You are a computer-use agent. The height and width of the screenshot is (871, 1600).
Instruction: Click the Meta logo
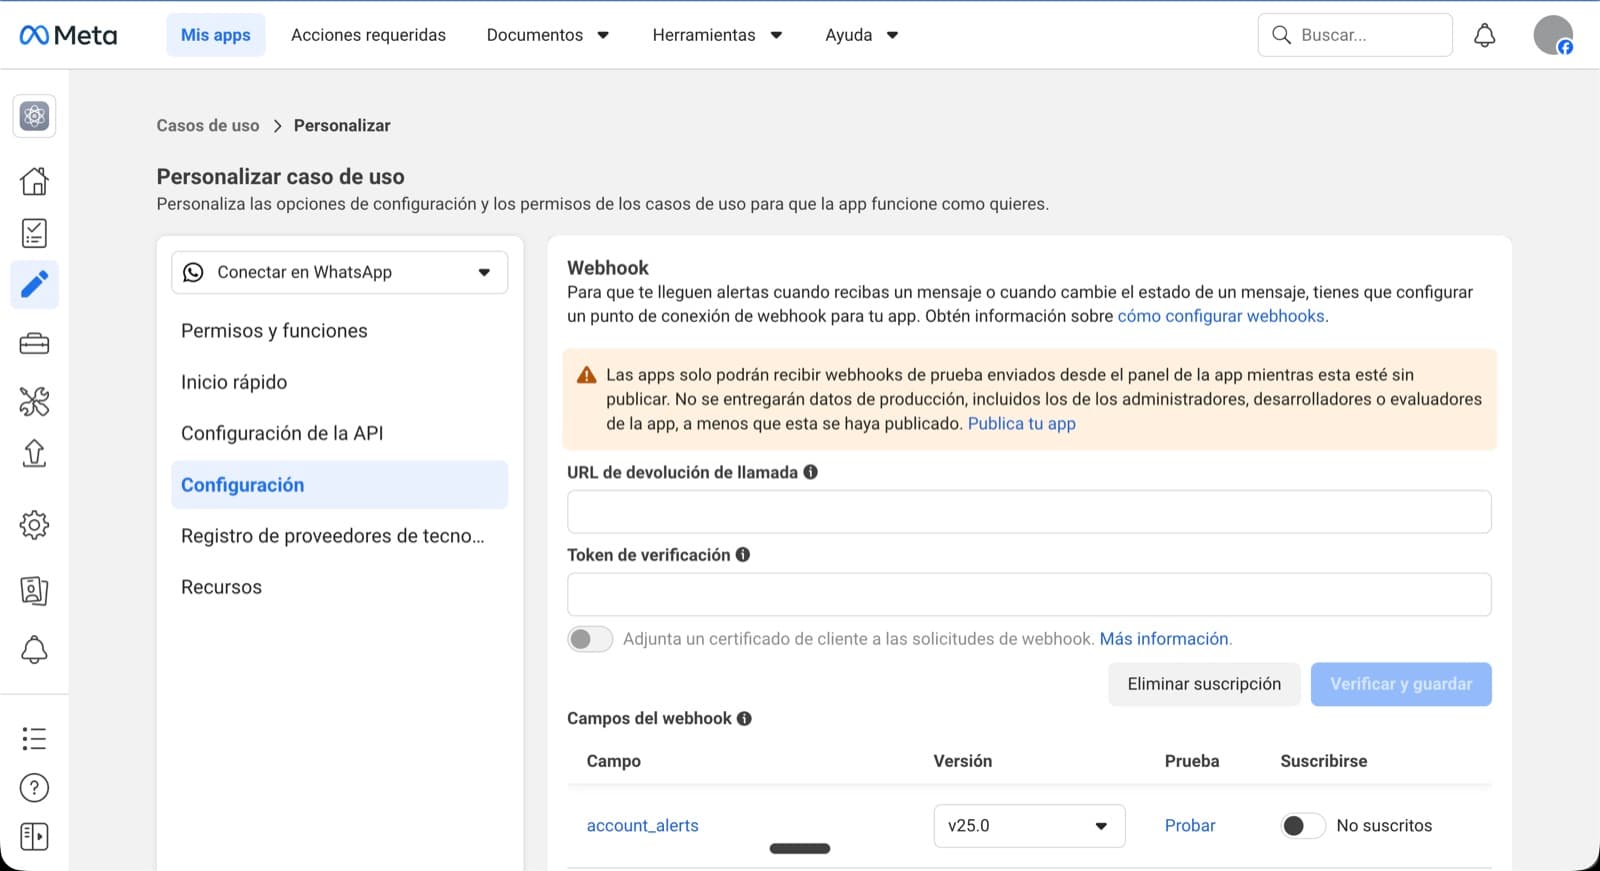click(68, 35)
